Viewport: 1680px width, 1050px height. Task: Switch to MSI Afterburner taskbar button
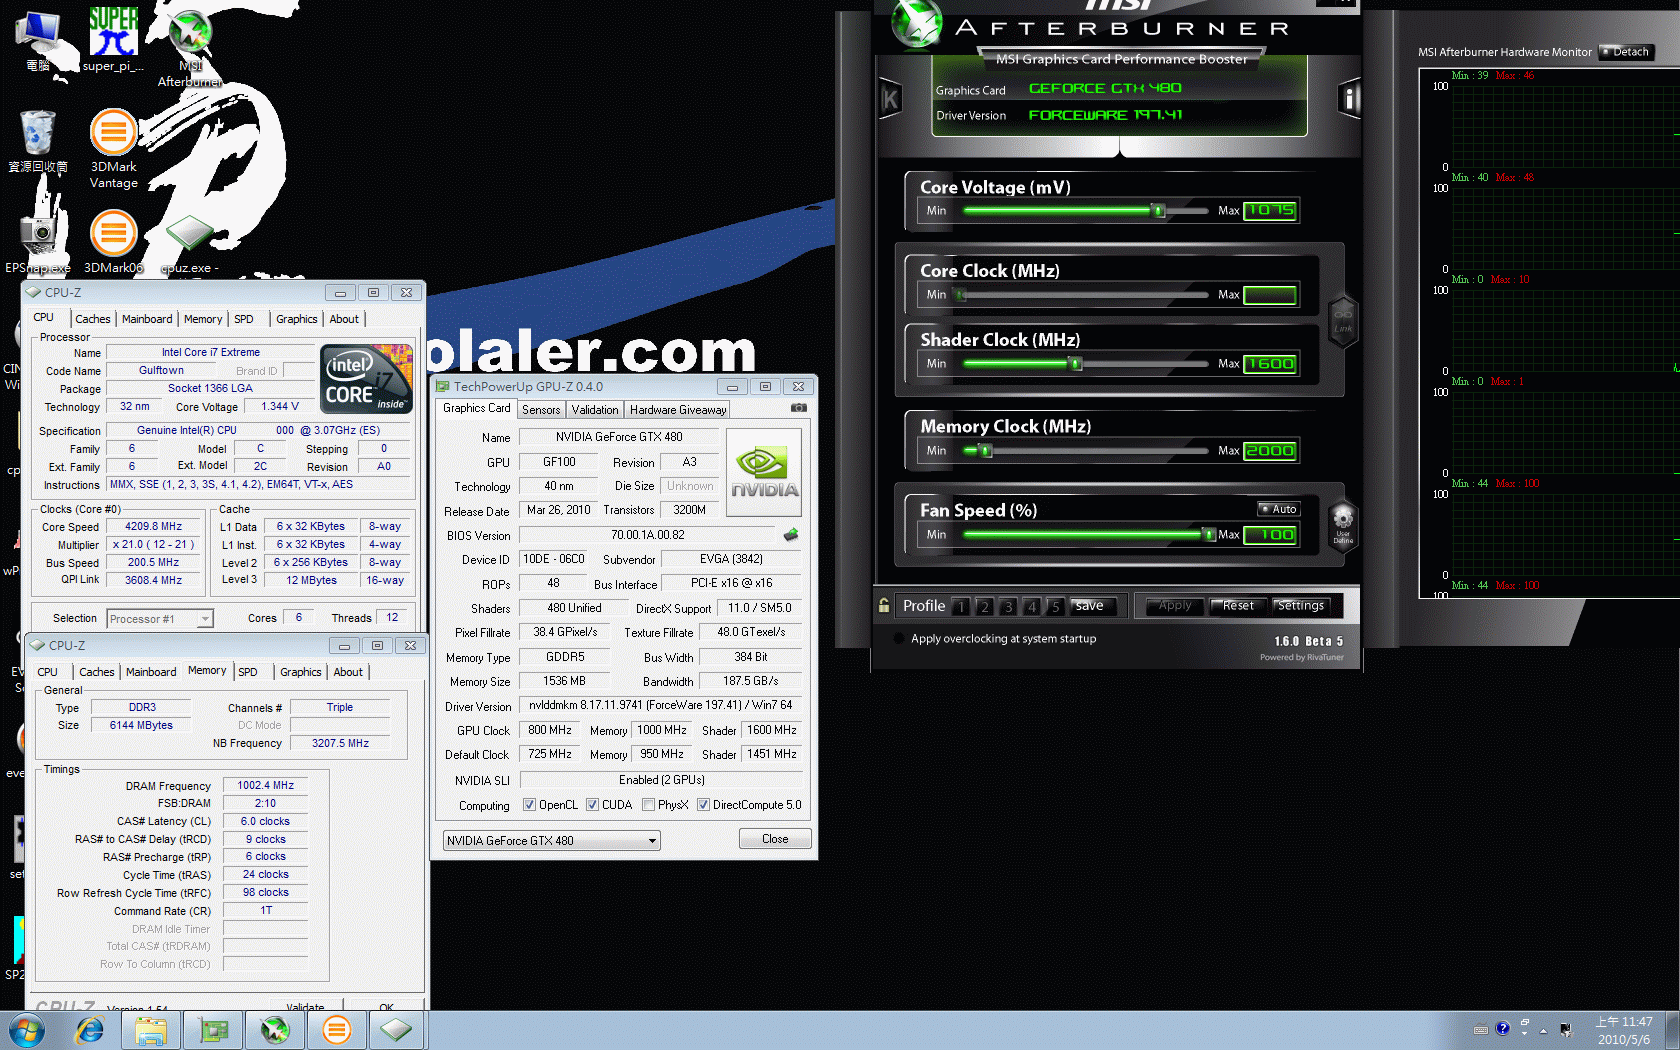tap(275, 1030)
